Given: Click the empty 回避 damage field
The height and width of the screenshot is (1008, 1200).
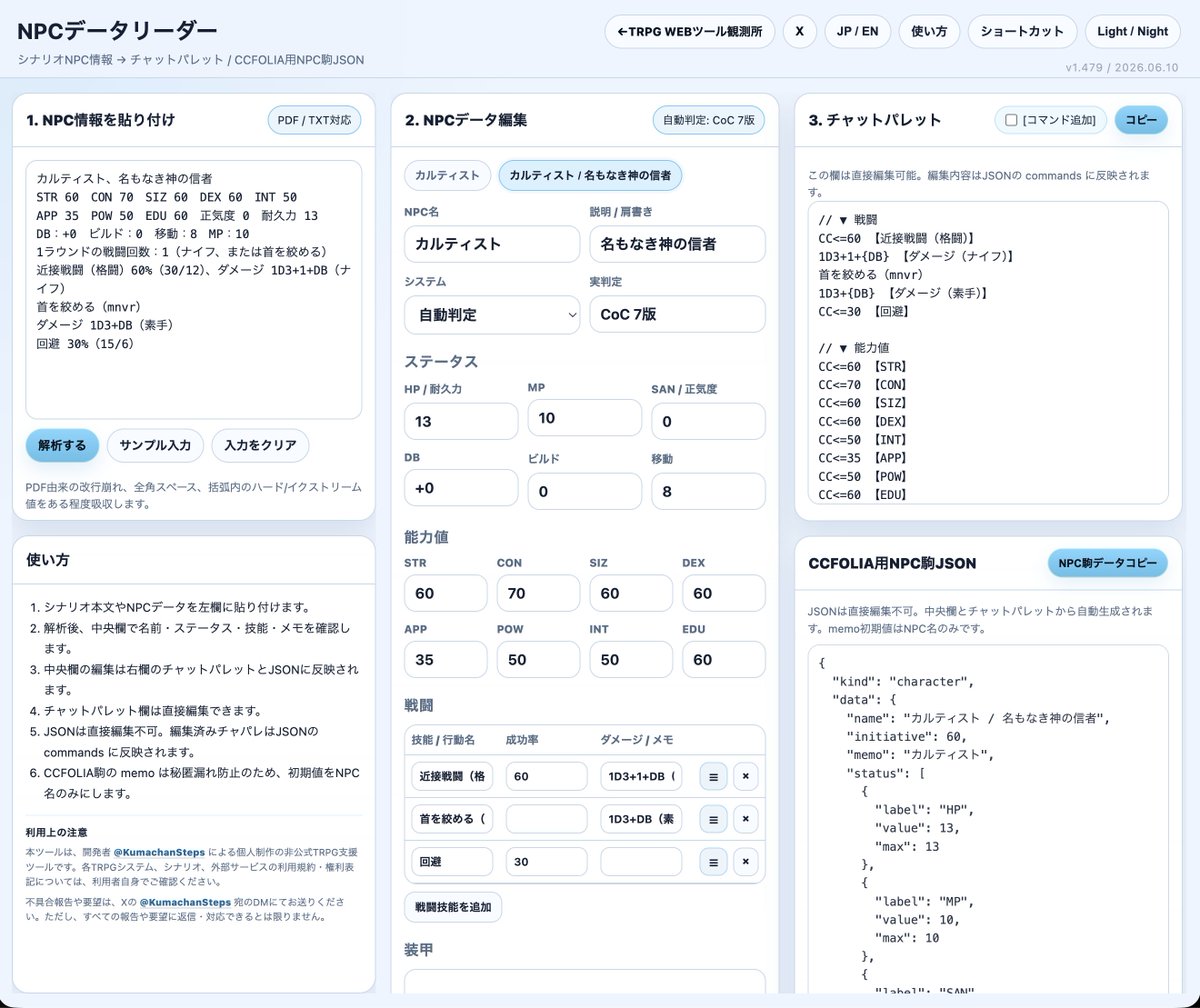Looking at the screenshot, I should click(641, 861).
